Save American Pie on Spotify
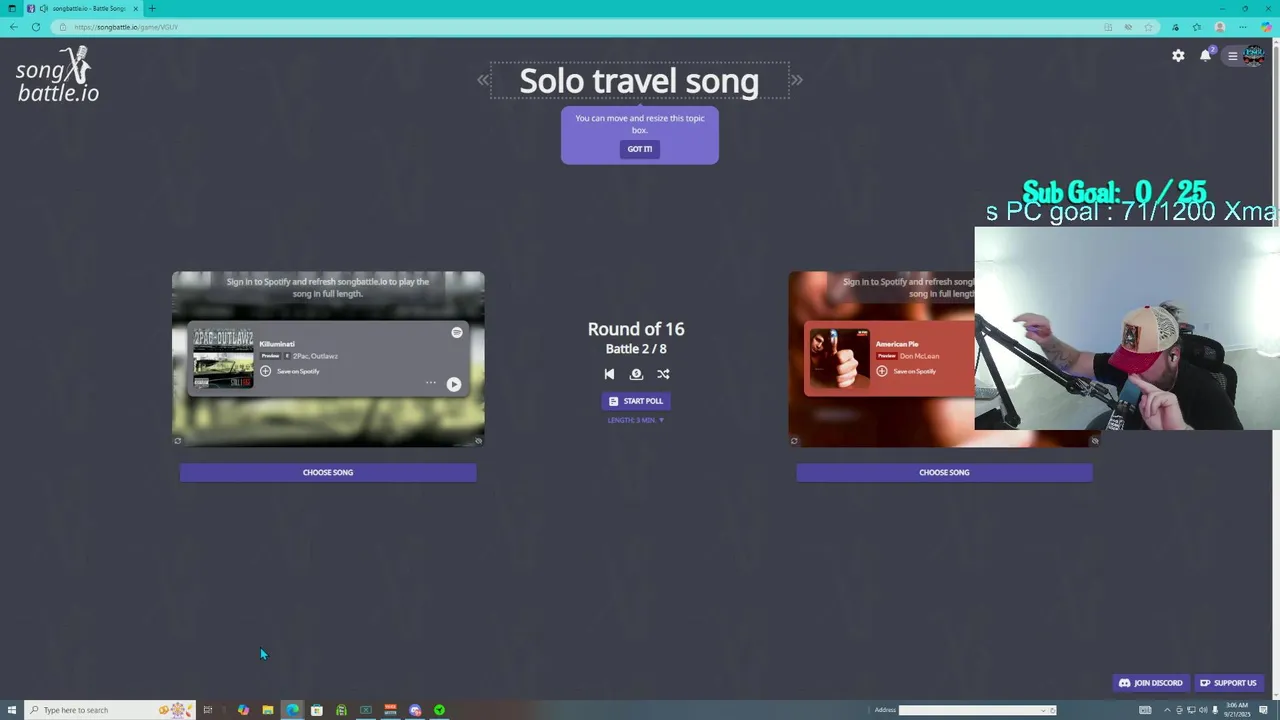Image resolution: width=1280 pixels, height=720 pixels. (906, 371)
